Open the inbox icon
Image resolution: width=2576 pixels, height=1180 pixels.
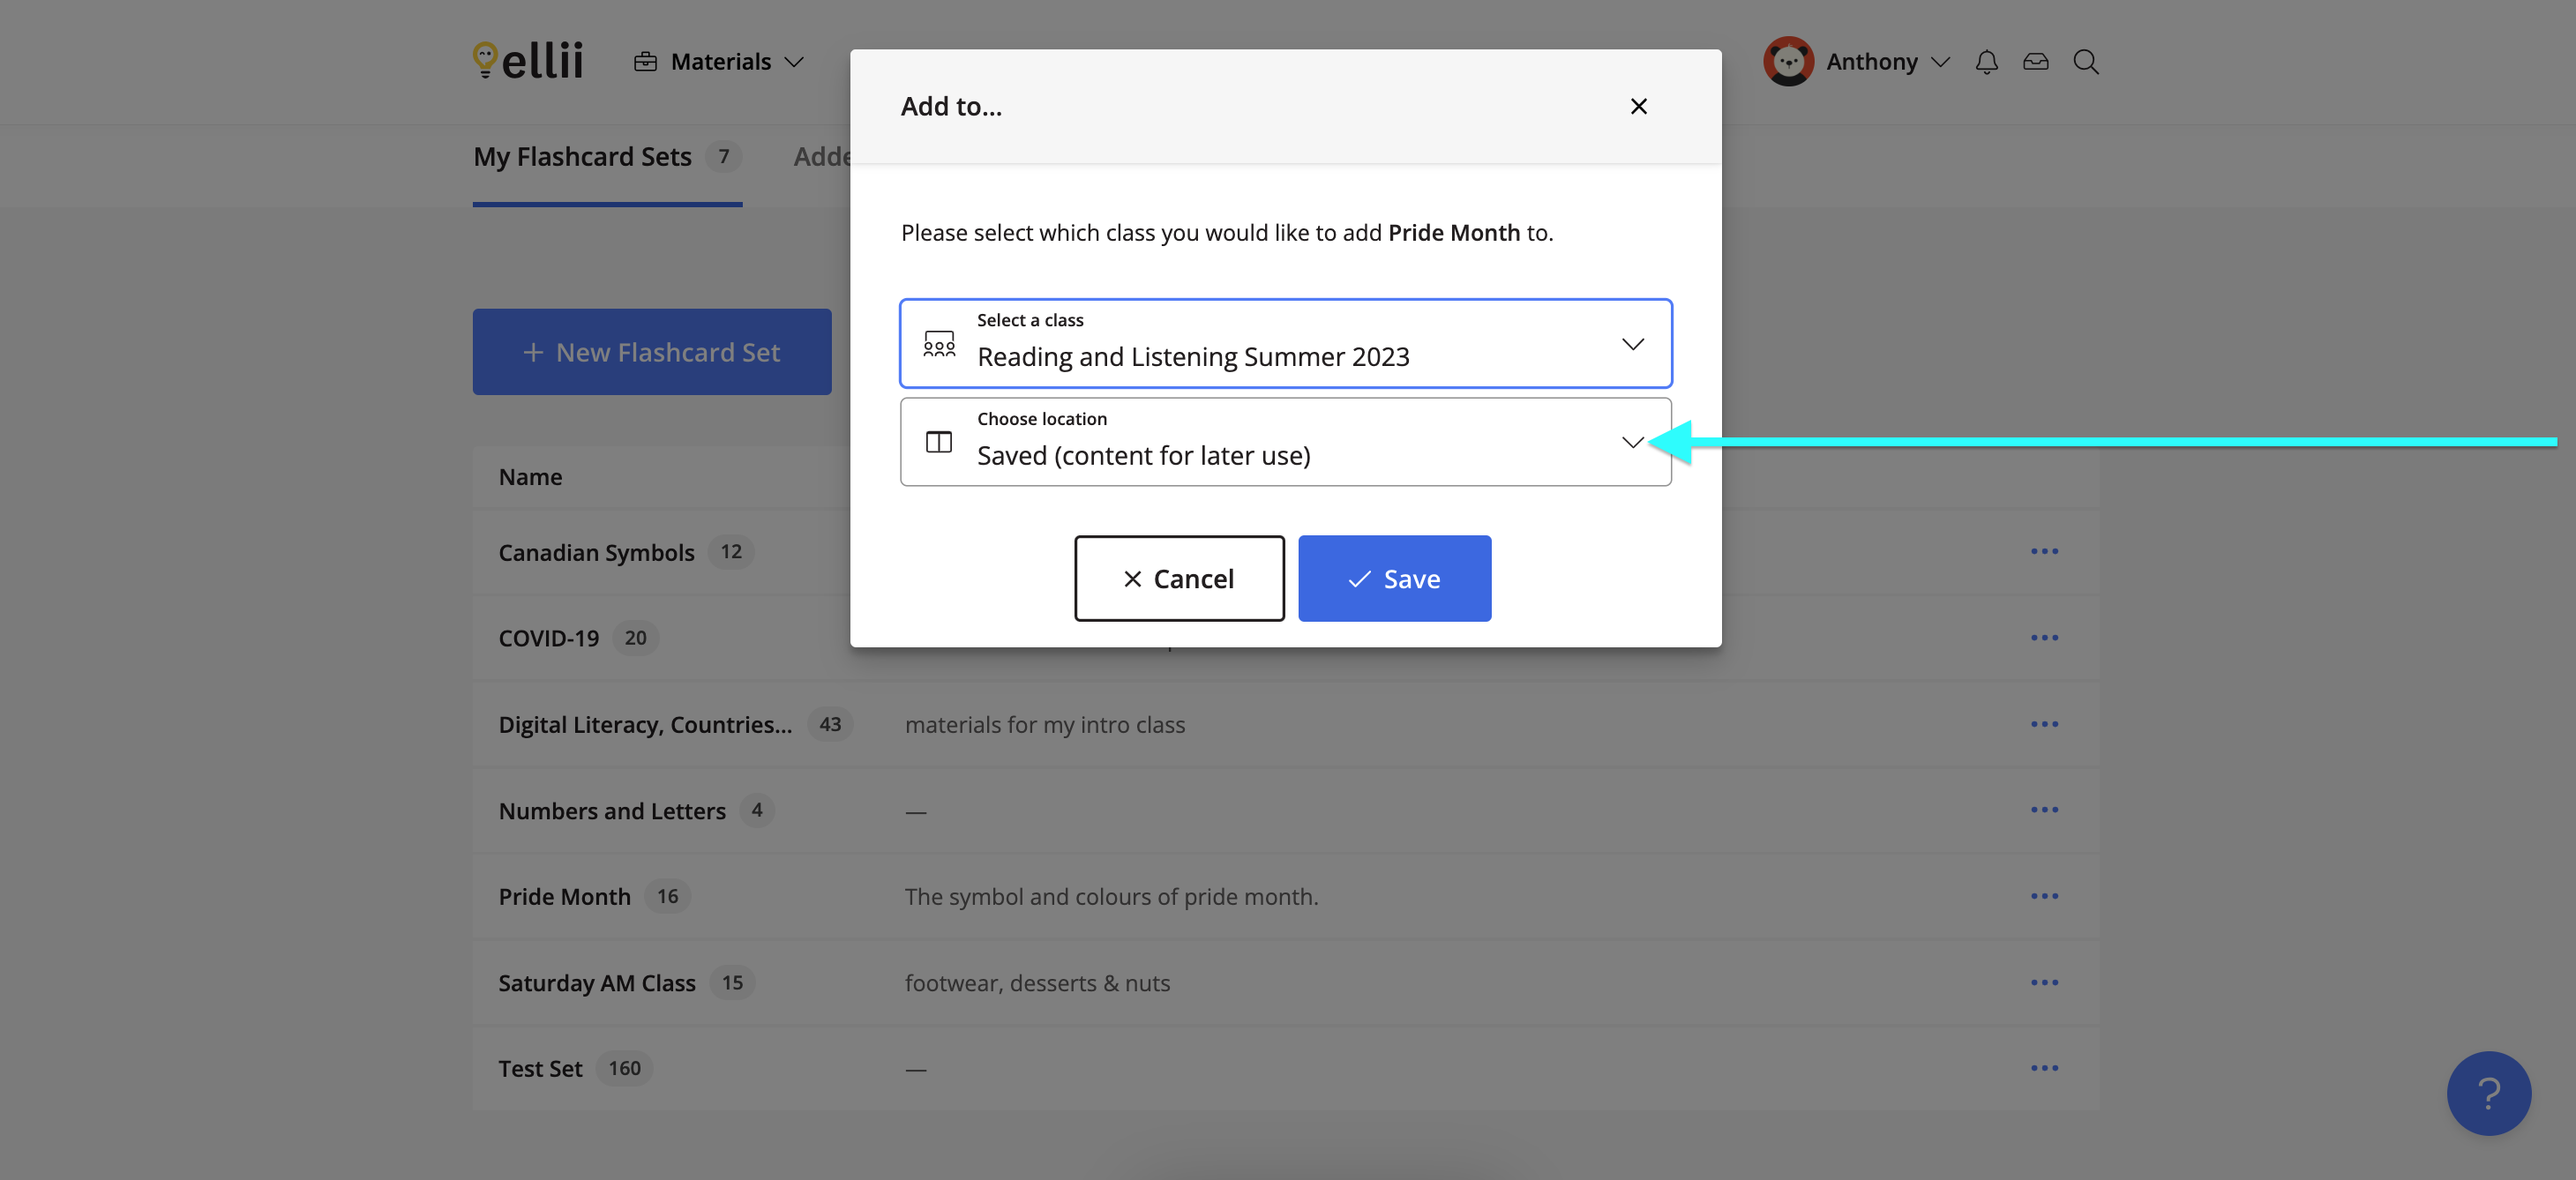[x=2036, y=61]
